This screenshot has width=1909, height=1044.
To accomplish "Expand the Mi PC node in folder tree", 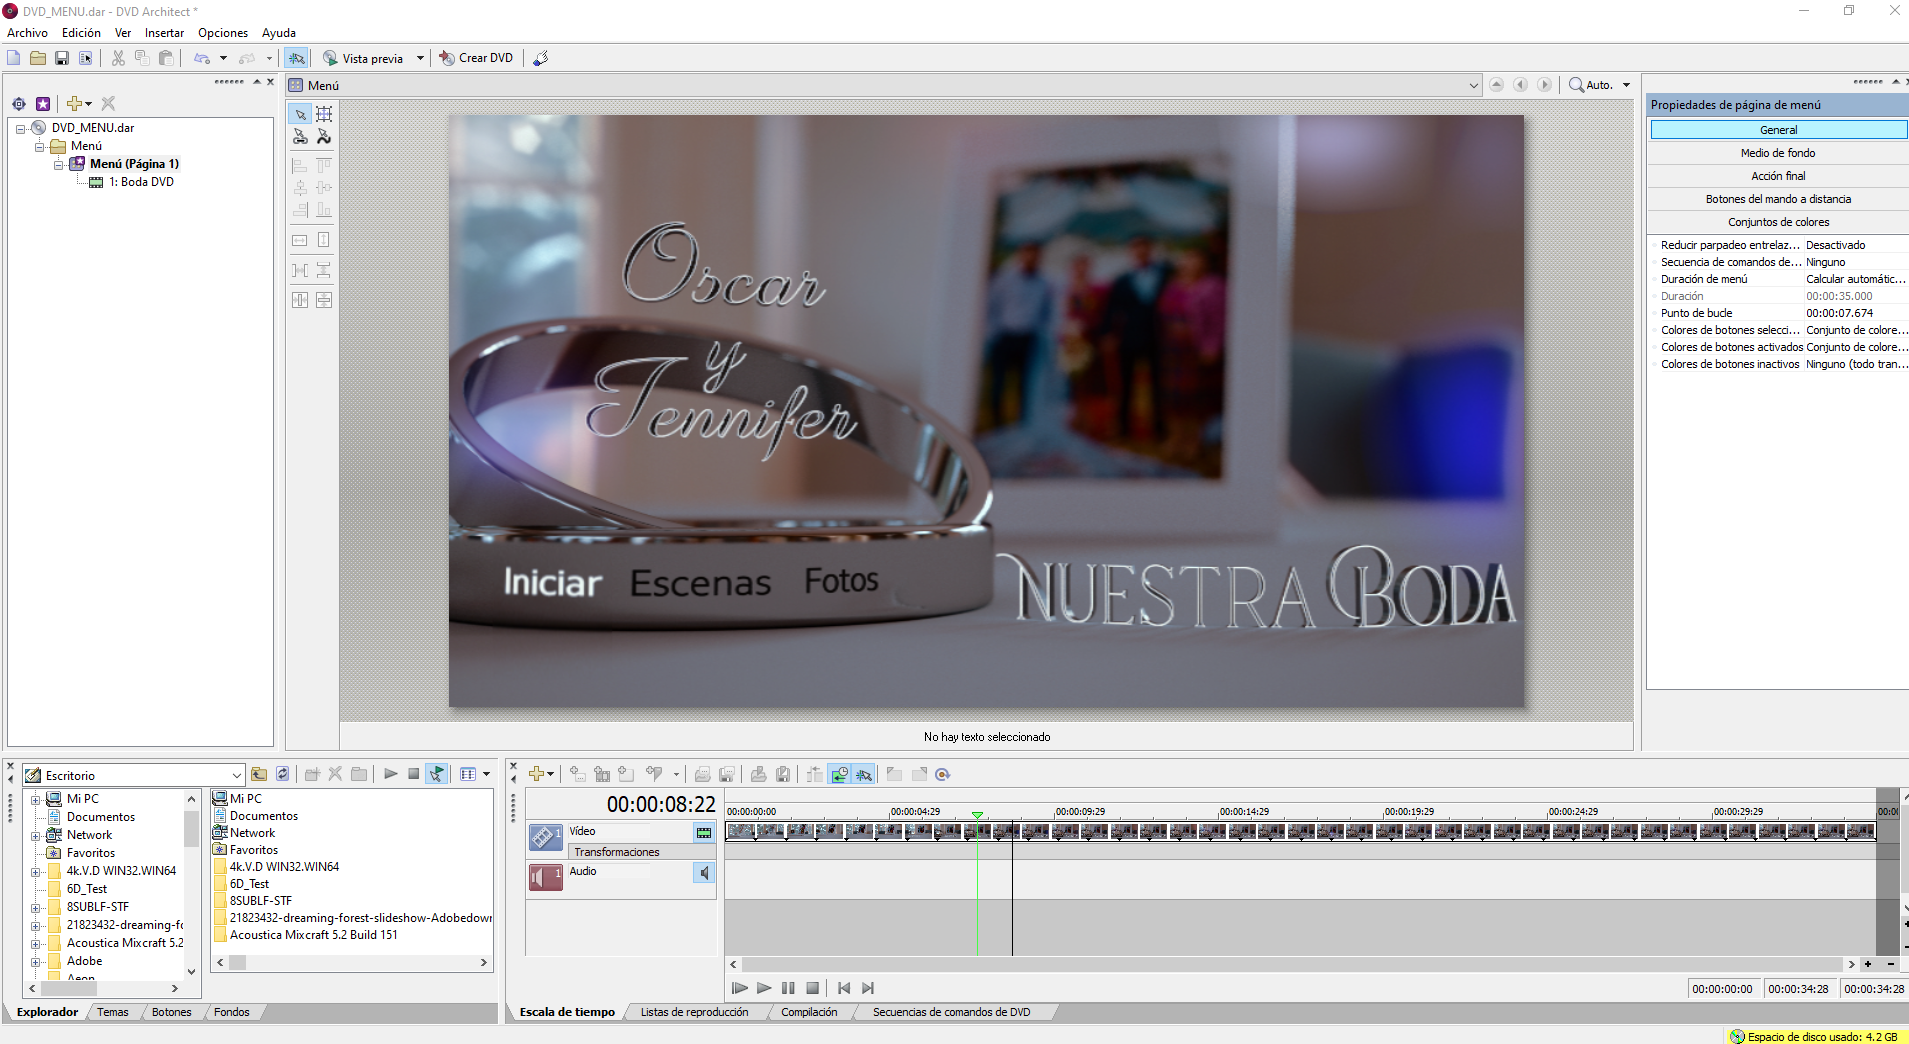I will point(35,800).
